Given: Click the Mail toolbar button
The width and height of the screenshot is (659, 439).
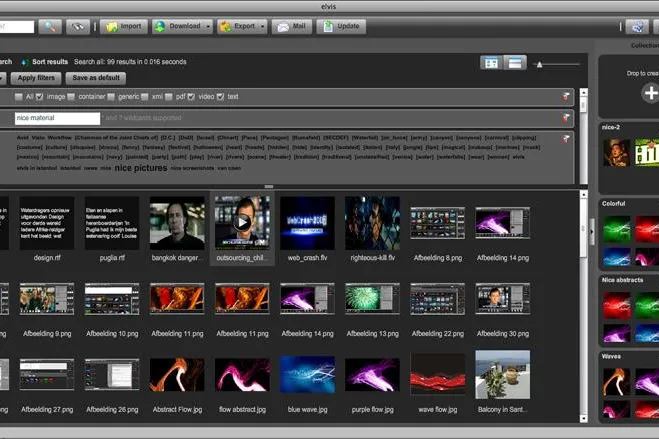Looking at the screenshot, I should (292, 26).
